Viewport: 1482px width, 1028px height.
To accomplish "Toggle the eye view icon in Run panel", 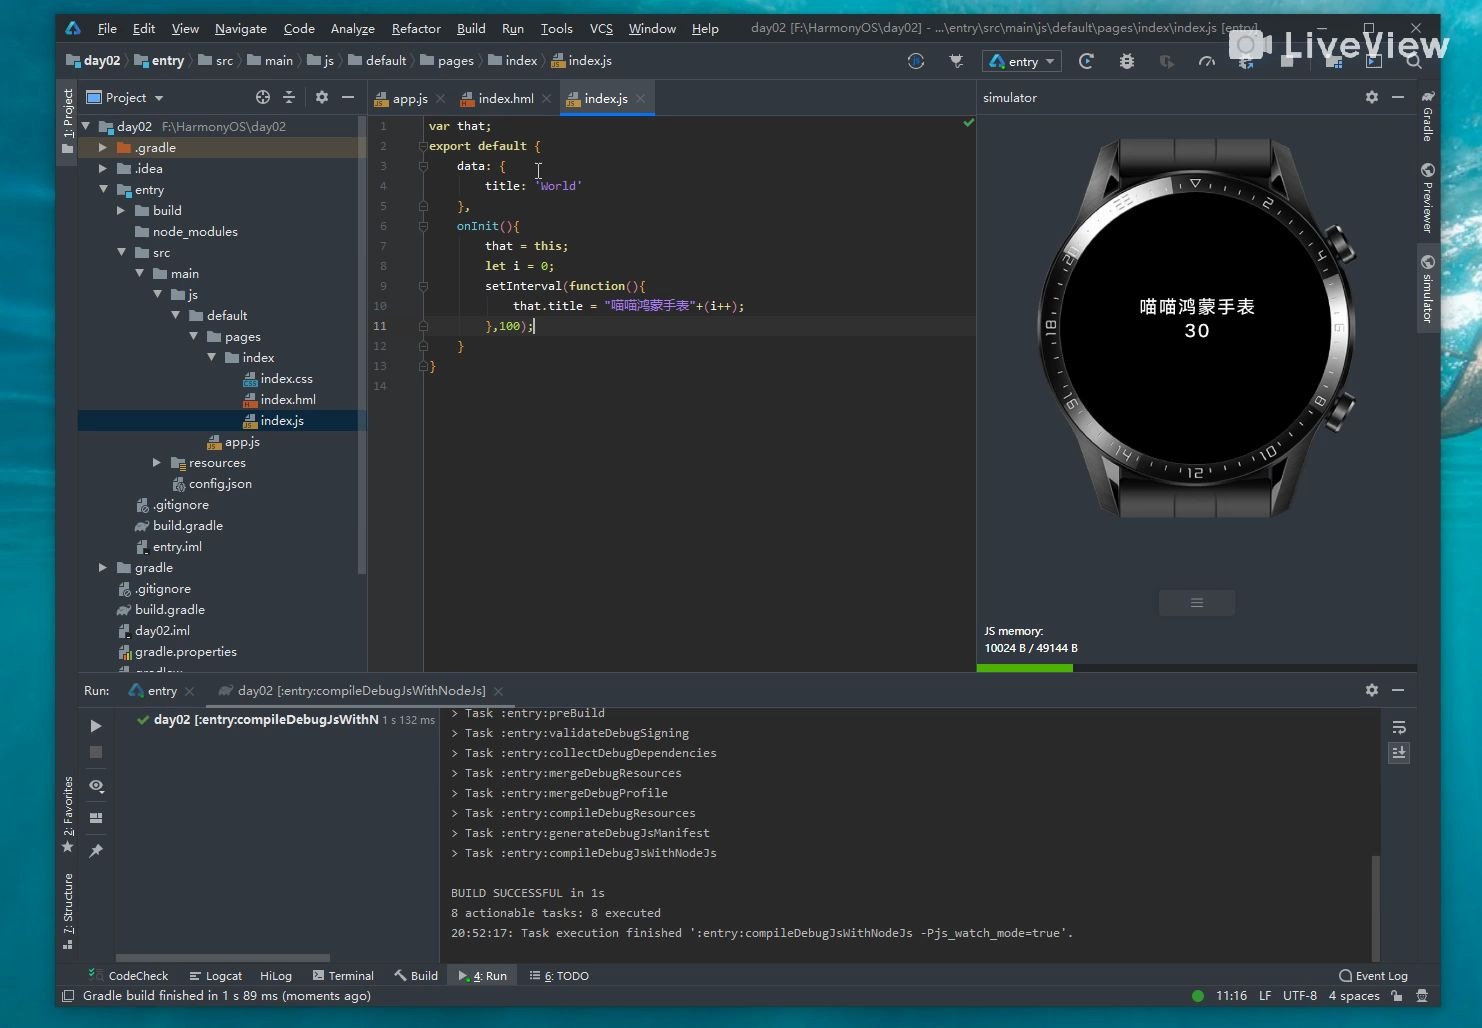I will [x=96, y=786].
